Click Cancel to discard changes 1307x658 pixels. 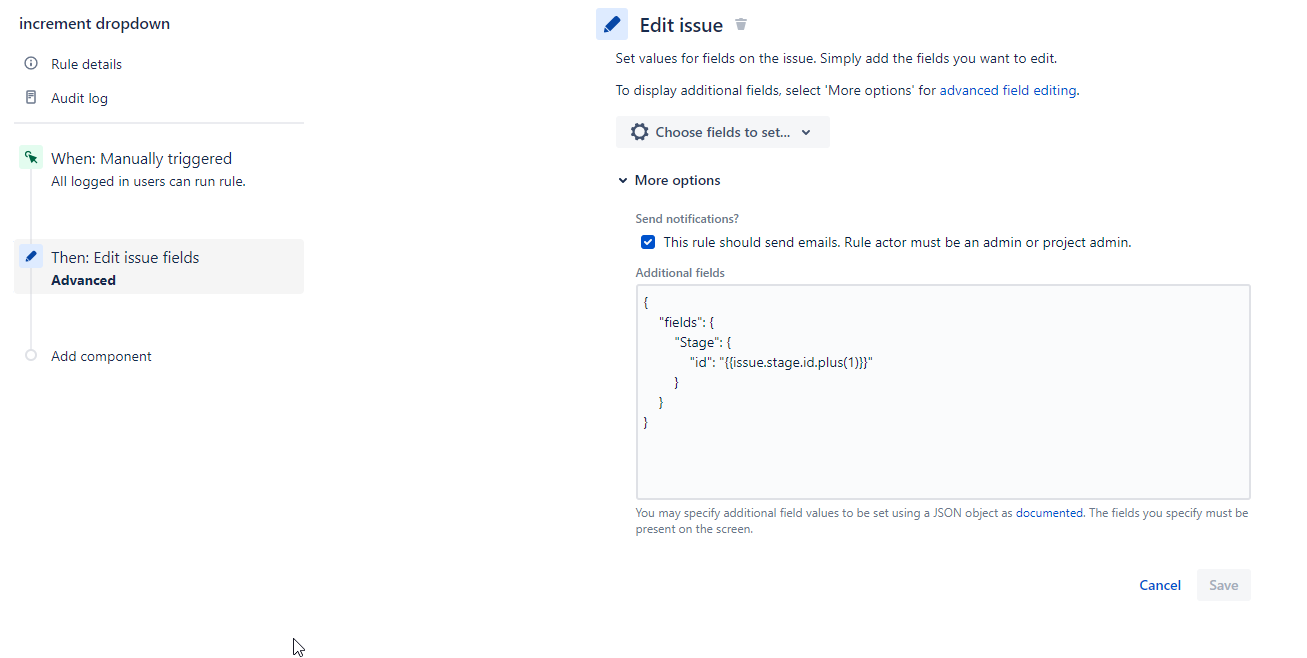(x=1159, y=585)
